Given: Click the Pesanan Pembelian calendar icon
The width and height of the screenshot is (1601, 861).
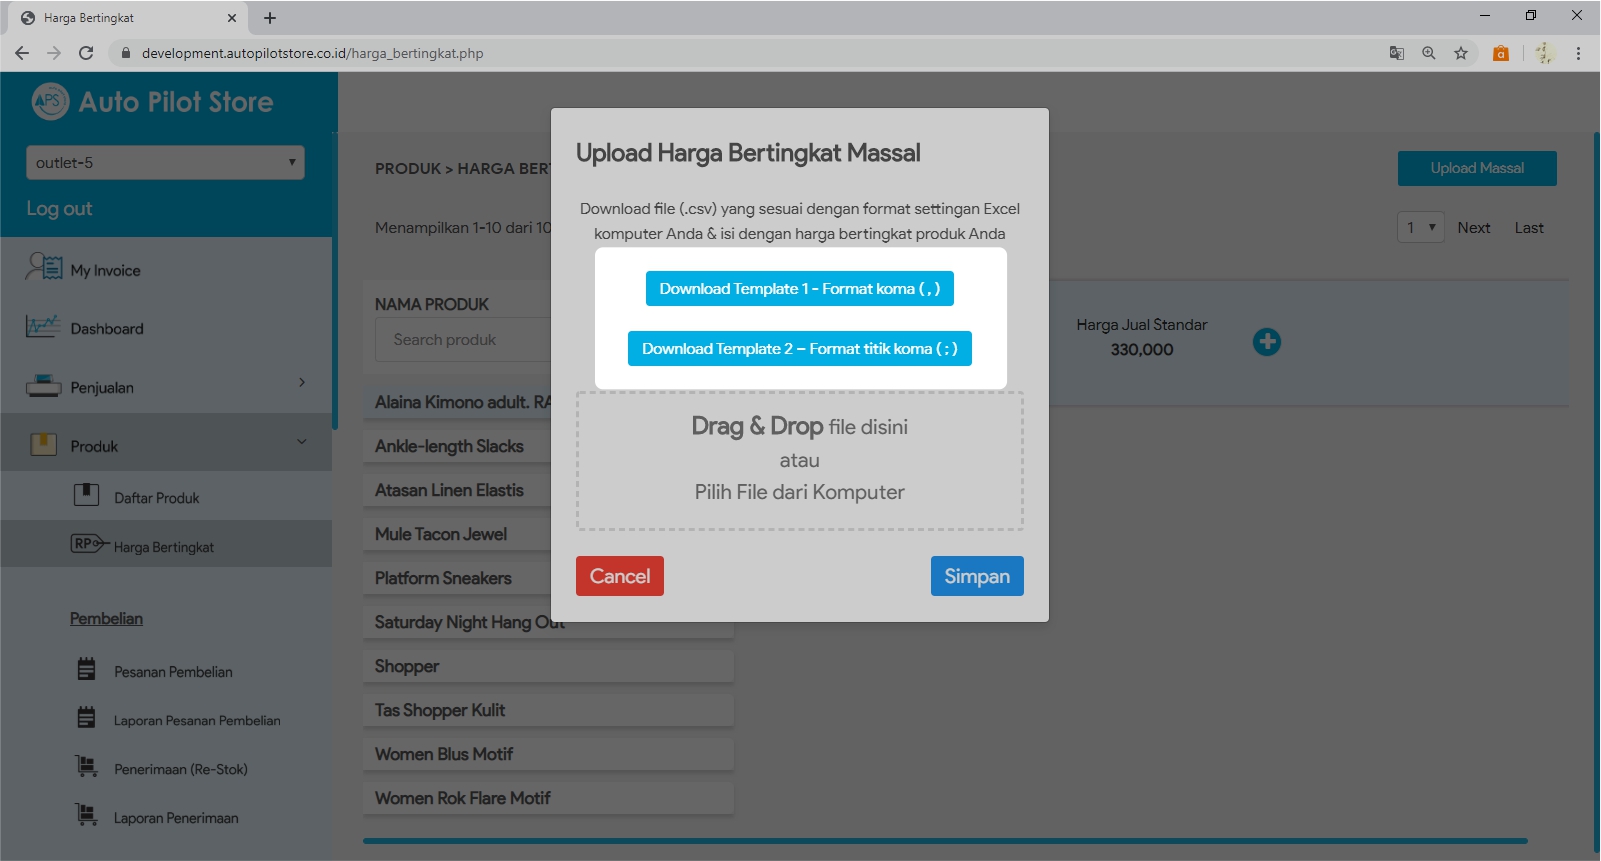Looking at the screenshot, I should pos(87,669).
